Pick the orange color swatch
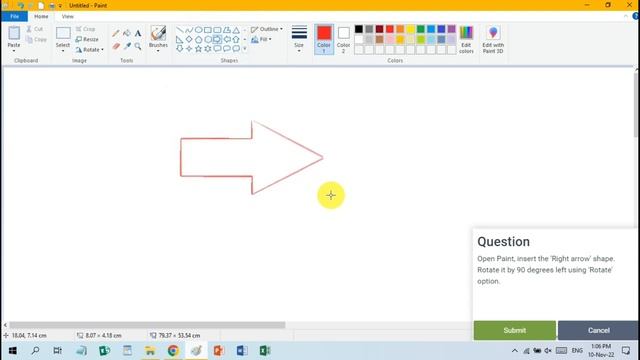640x360 pixels. (x=400, y=29)
